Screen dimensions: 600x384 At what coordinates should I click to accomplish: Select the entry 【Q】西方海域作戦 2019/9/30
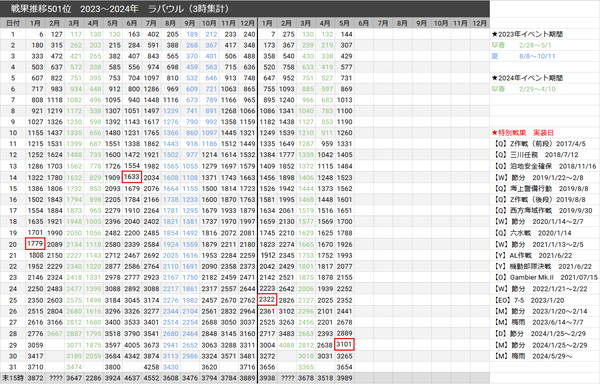tap(543, 211)
